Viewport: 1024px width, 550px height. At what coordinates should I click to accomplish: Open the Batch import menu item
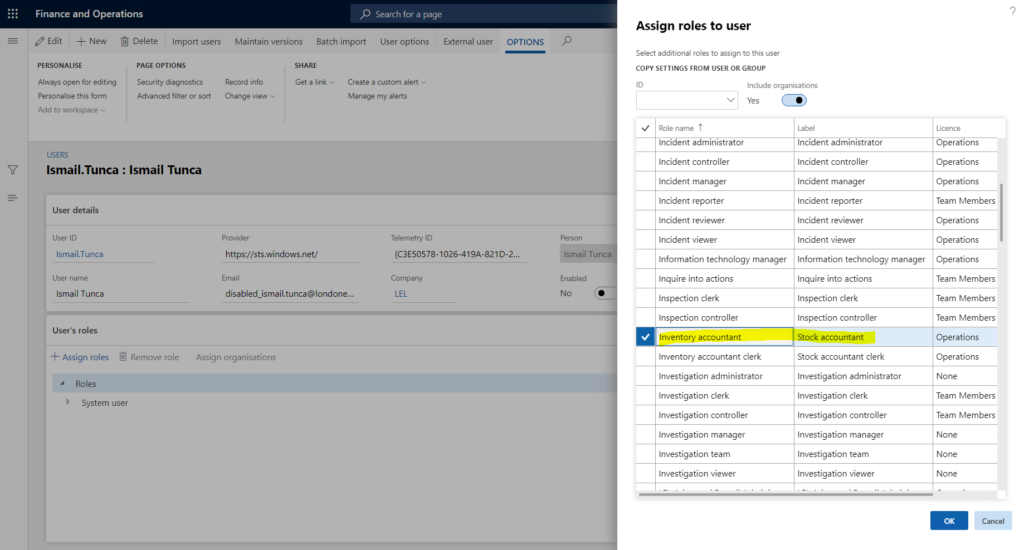pos(341,41)
